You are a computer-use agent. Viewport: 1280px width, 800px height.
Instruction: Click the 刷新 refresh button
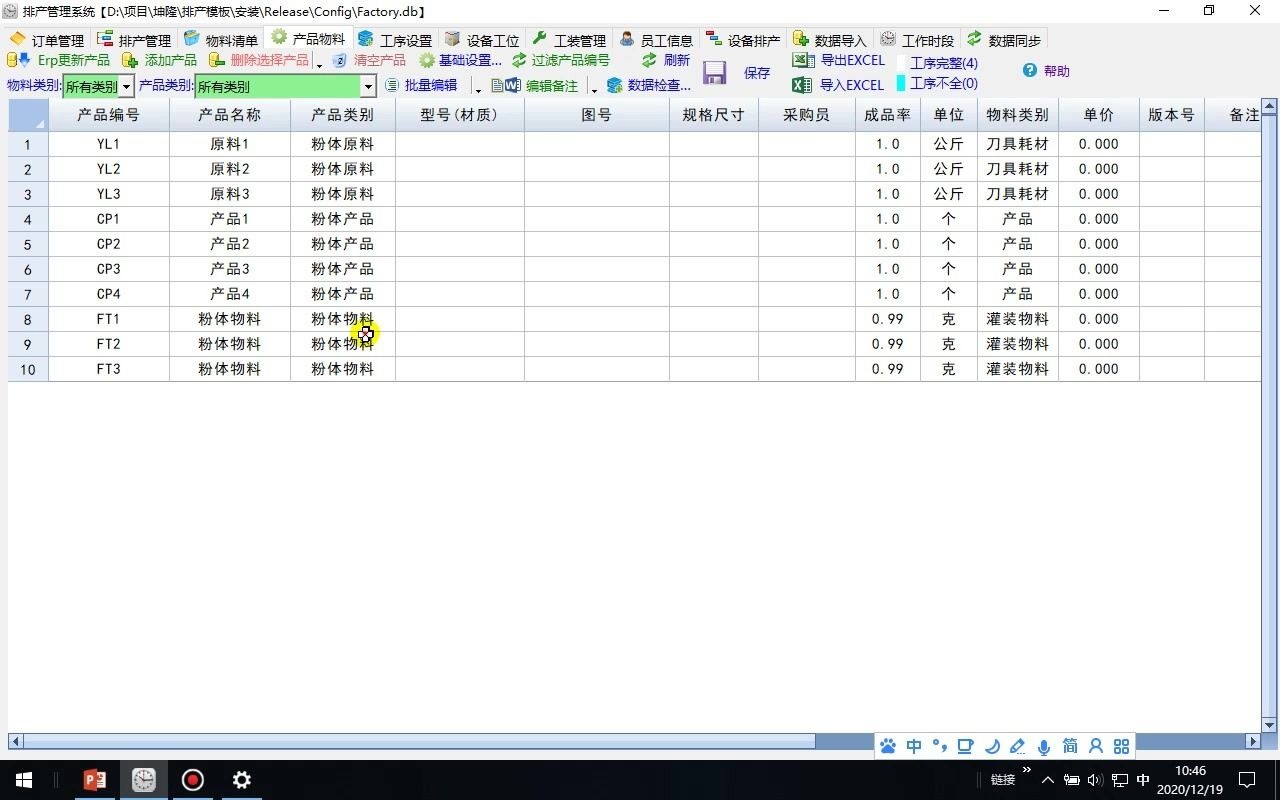pyautogui.click(x=666, y=61)
